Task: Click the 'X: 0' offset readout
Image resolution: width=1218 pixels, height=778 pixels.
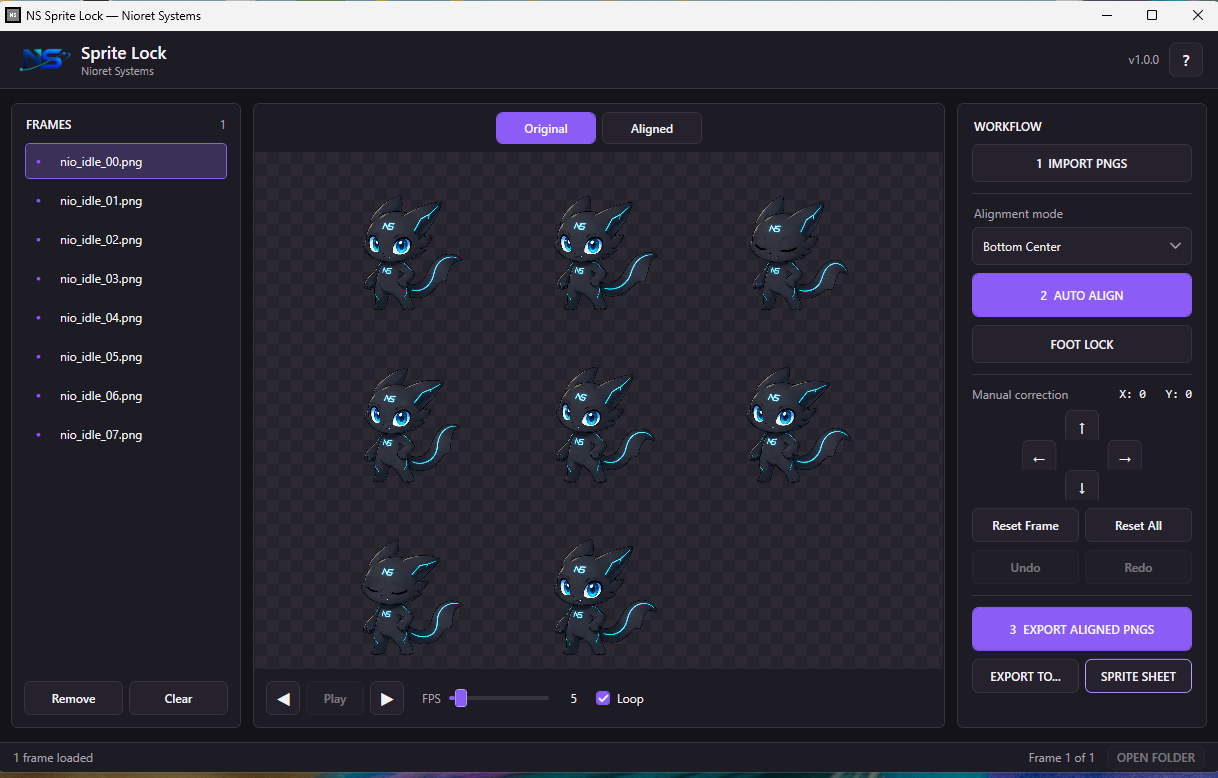Action: (1132, 394)
